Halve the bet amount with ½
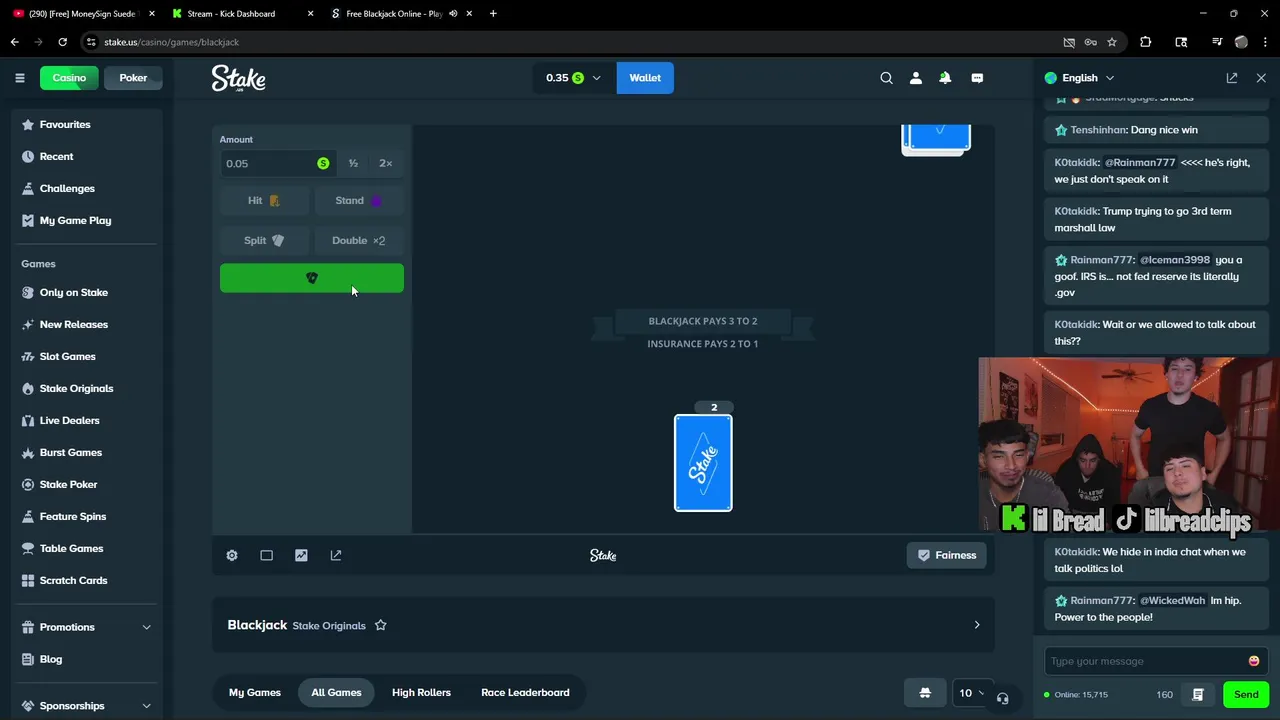Image resolution: width=1280 pixels, height=720 pixels. tap(353, 163)
